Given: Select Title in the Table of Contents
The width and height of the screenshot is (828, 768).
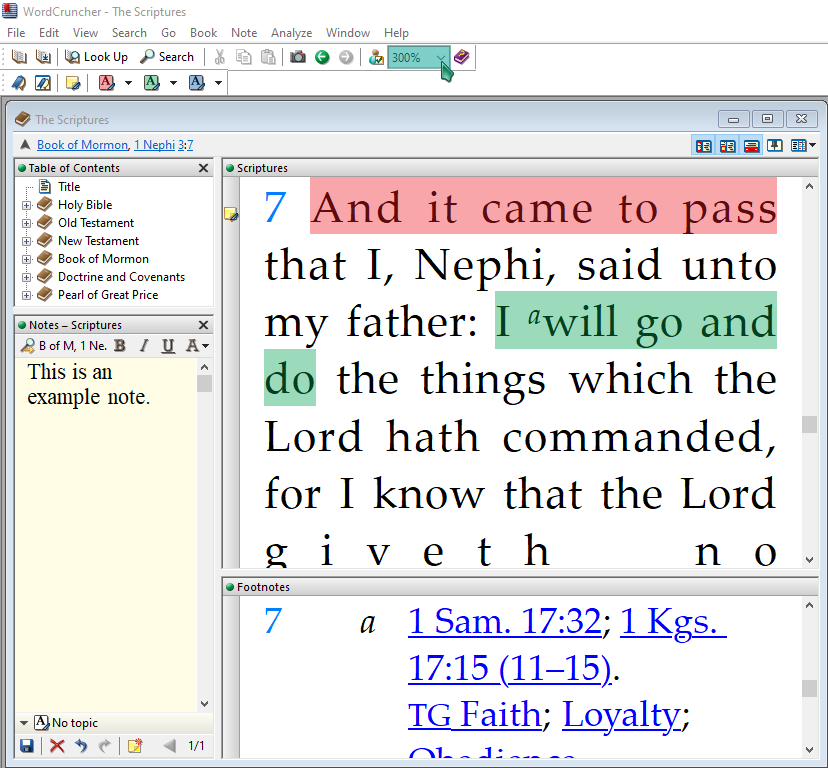Looking at the screenshot, I should [x=69, y=186].
